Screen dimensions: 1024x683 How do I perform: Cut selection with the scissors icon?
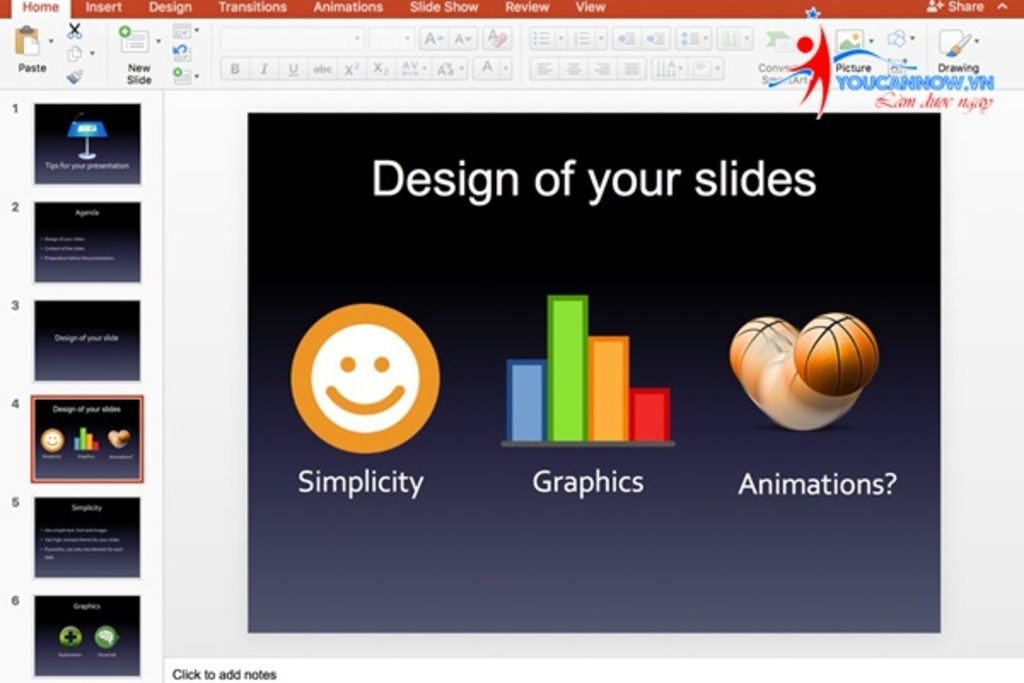coord(74,30)
